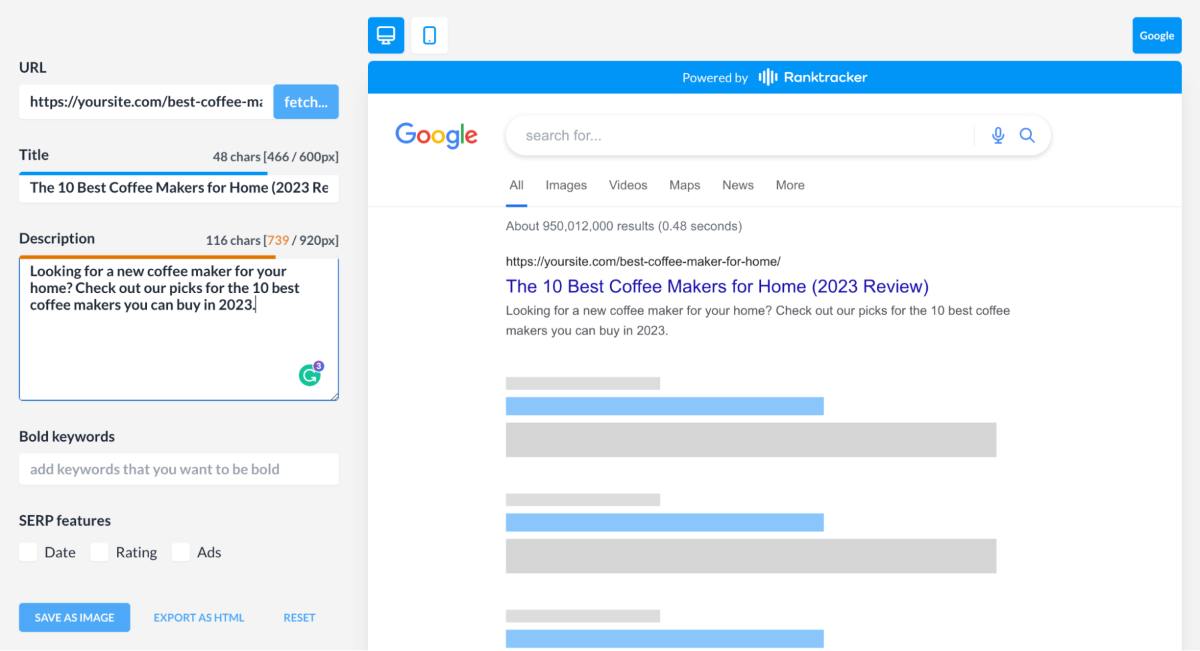The image size is (1200, 651).
Task: Click inside the Title input field
Action: pos(179,188)
